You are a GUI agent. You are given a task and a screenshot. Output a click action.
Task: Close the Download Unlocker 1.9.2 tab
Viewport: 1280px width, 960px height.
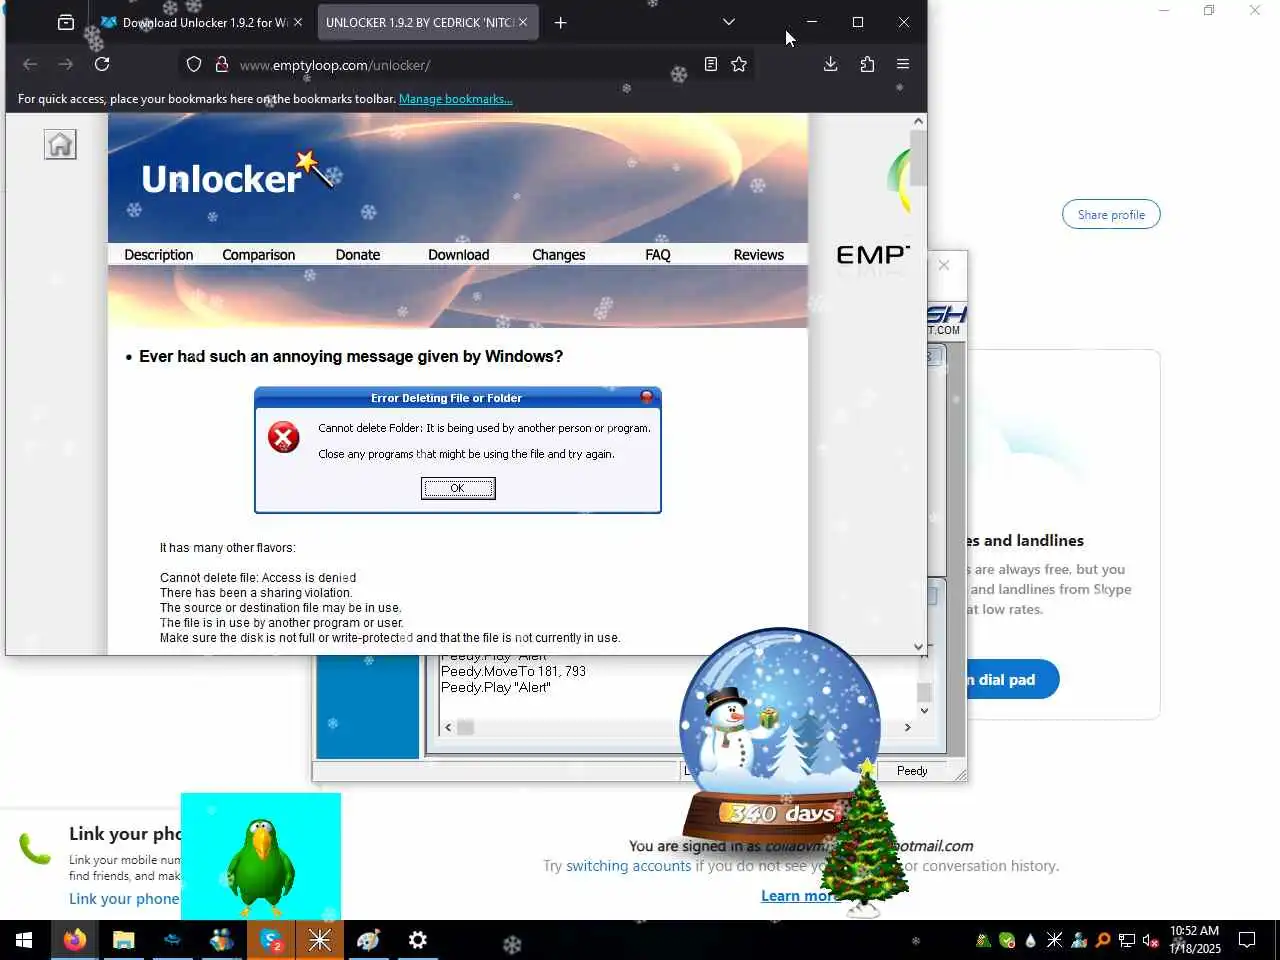pyautogui.click(x=297, y=22)
